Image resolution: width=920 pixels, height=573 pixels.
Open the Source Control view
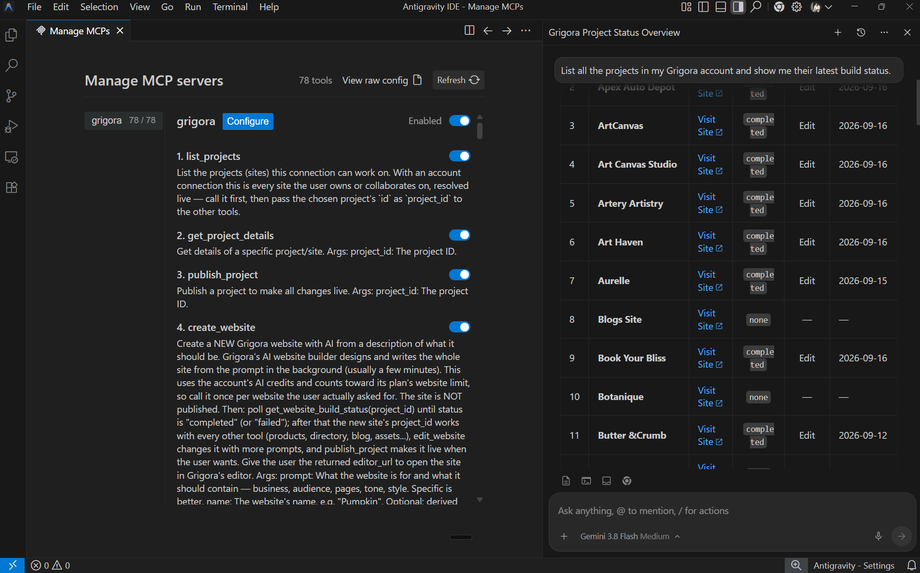(x=11, y=96)
